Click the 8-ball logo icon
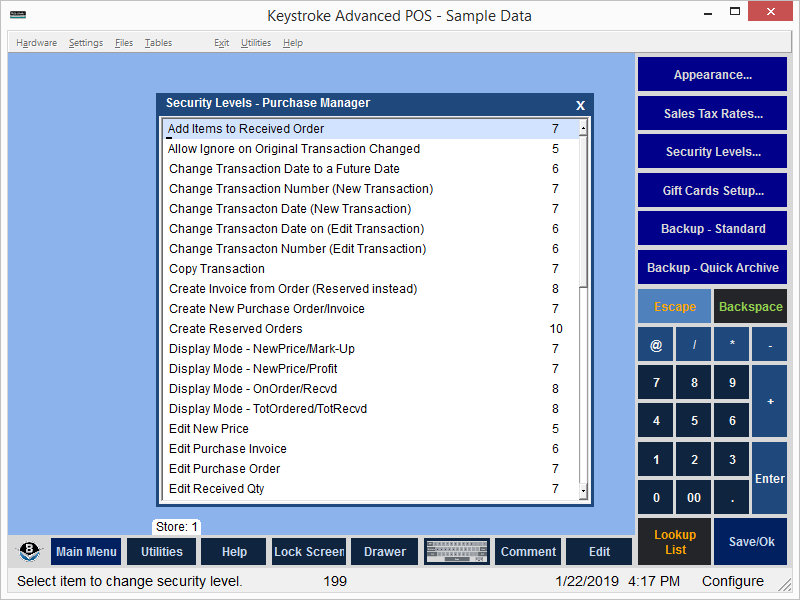This screenshot has height=600, width=800. pos(30,552)
